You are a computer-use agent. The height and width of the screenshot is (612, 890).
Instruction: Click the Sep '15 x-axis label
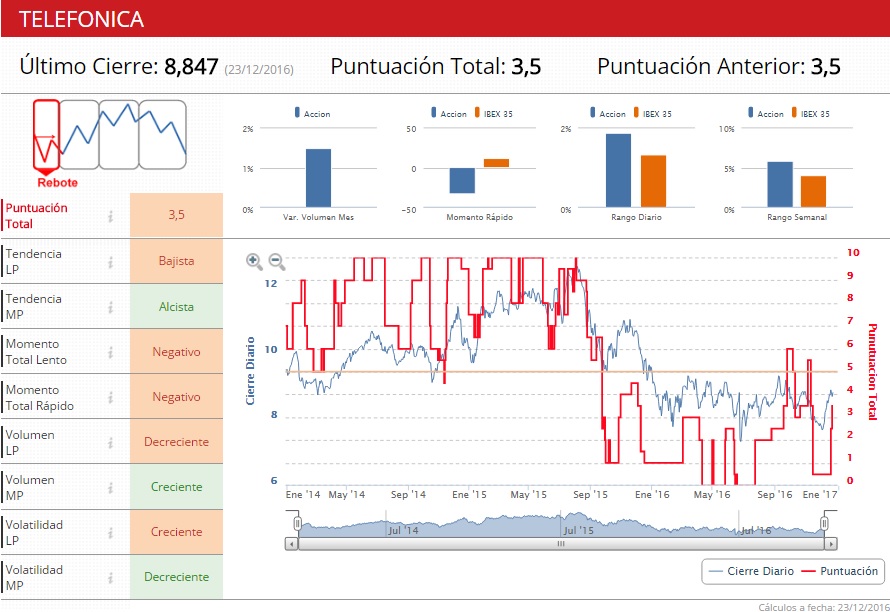[590, 494]
